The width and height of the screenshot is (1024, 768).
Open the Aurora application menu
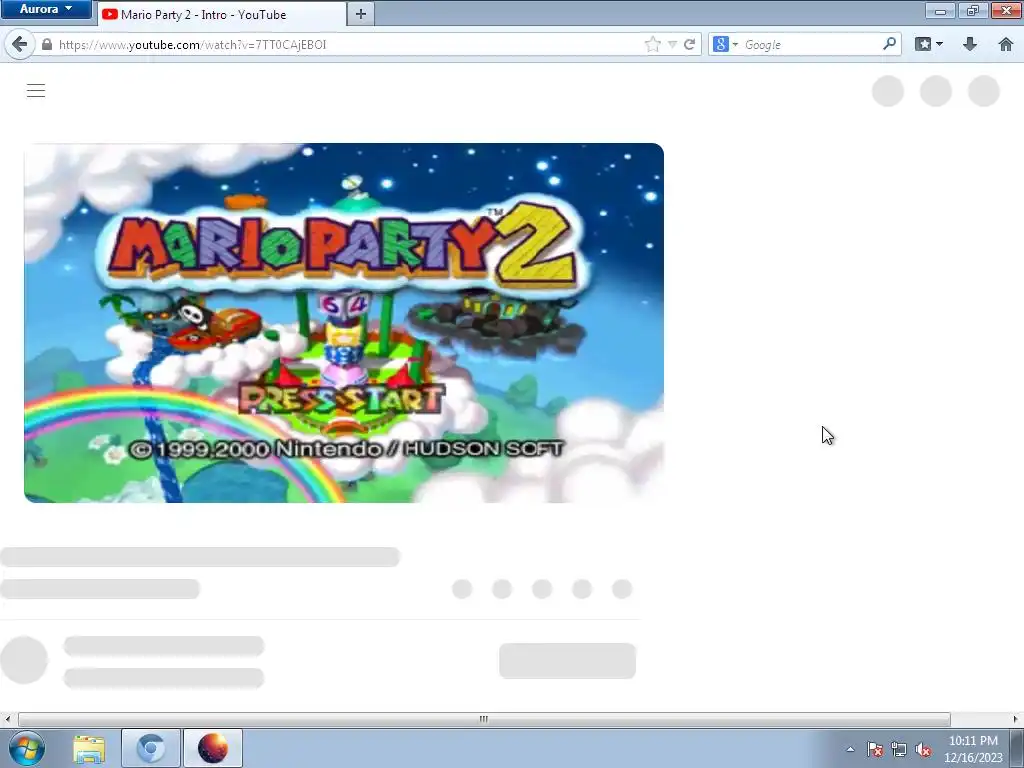coord(46,9)
